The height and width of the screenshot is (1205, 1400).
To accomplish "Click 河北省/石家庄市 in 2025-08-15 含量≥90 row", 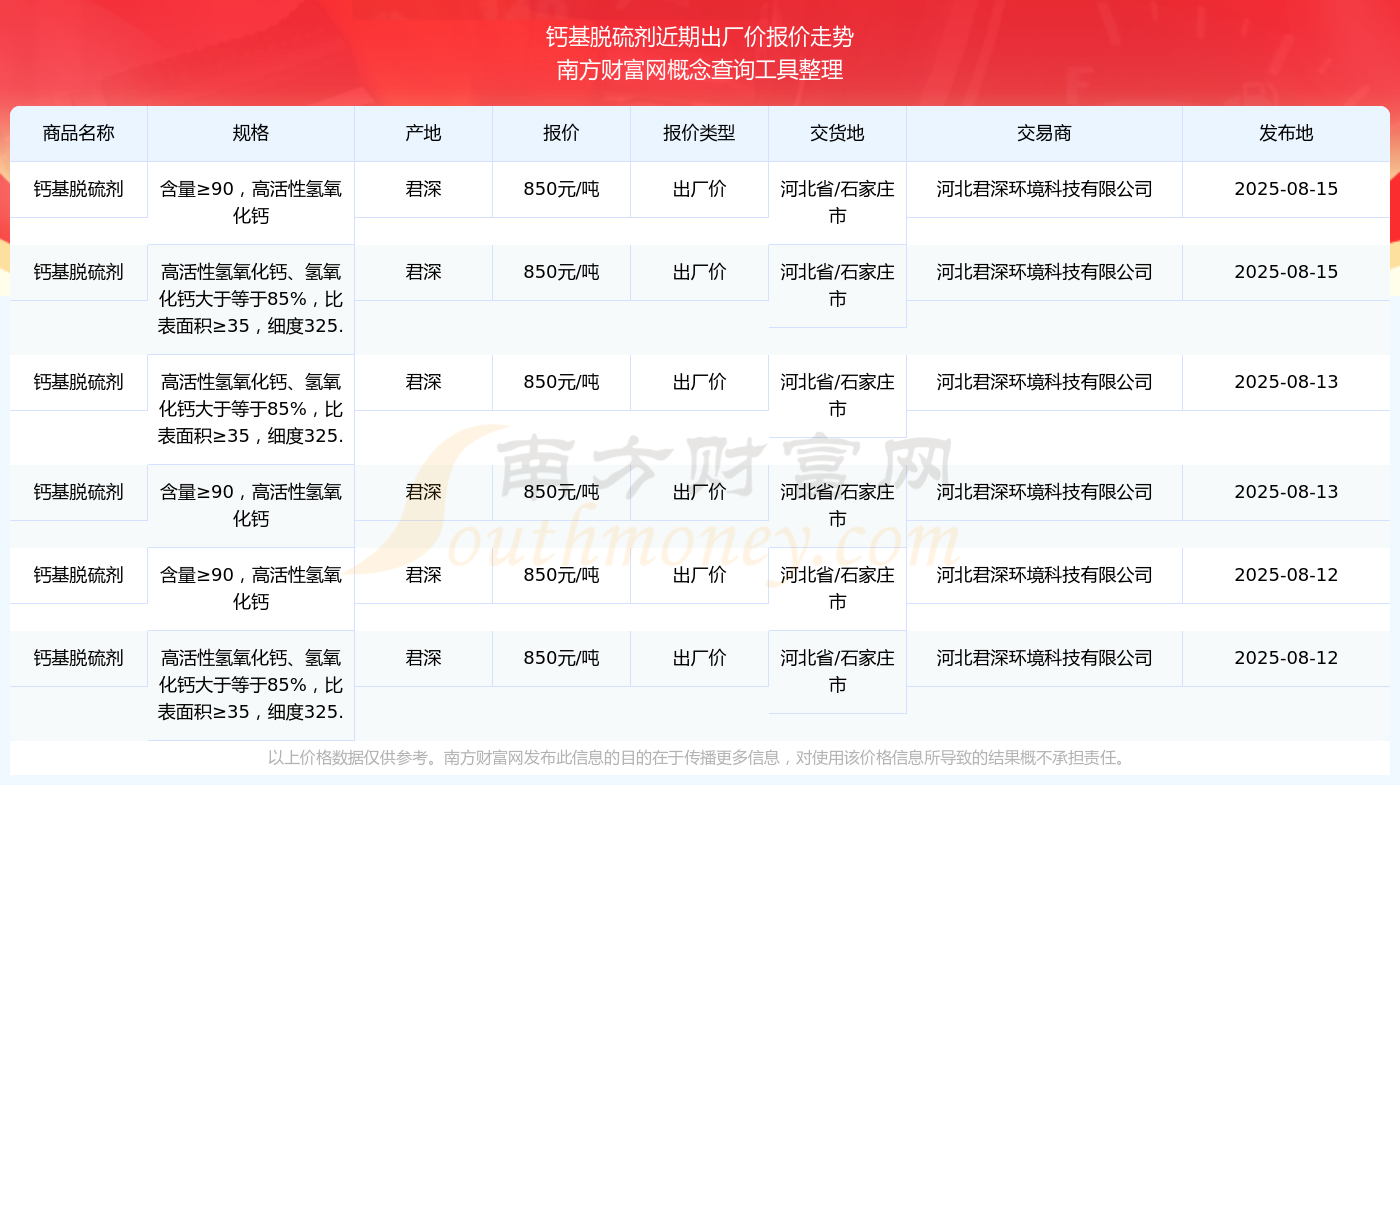I will [838, 203].
